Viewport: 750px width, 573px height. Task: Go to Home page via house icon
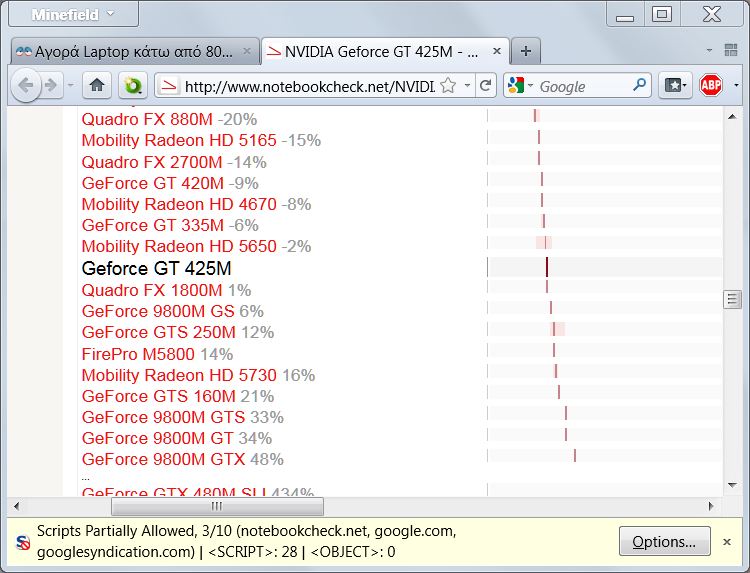(x=97, y=86)
